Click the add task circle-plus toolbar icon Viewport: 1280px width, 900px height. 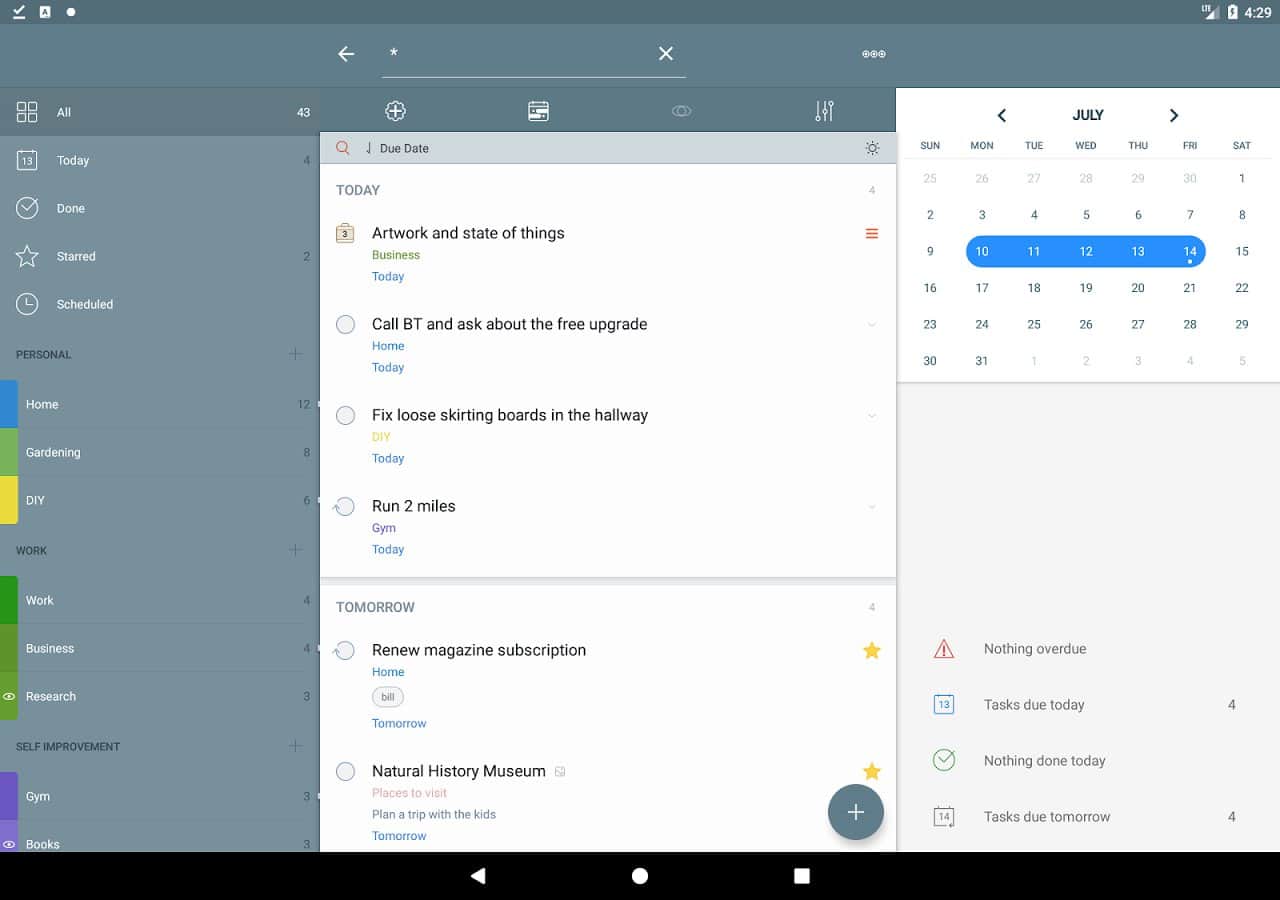tap(395, 111)
